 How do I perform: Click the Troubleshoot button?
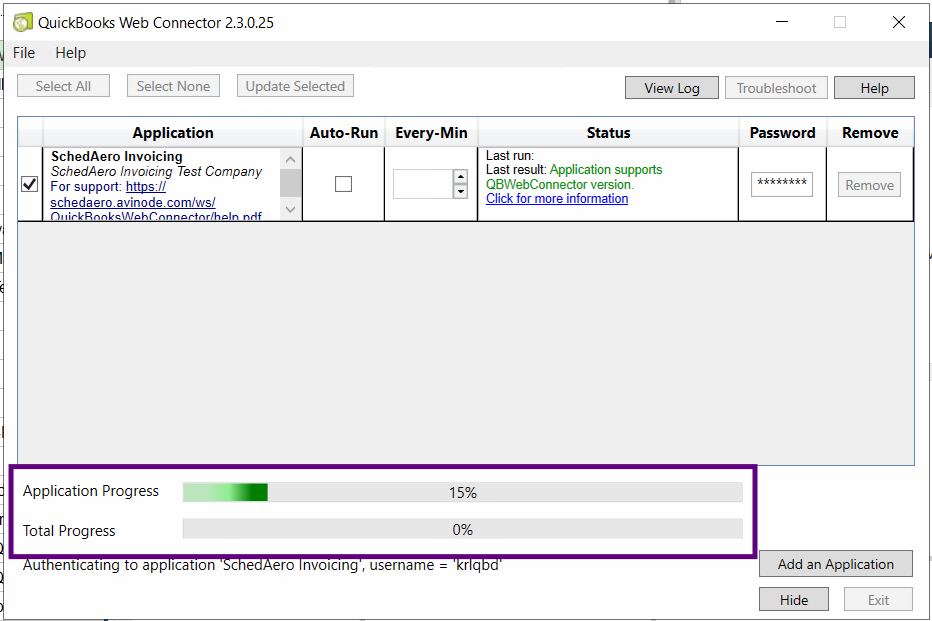776,88
